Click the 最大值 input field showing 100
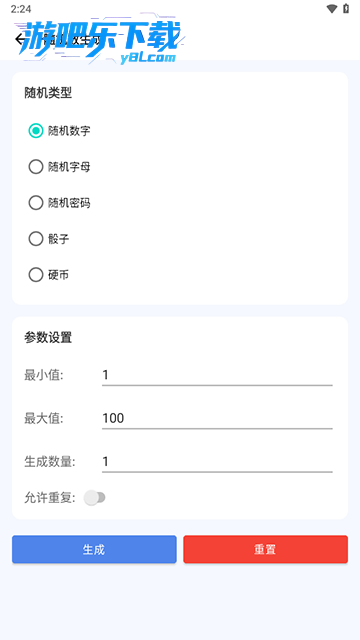 [217, 418]
